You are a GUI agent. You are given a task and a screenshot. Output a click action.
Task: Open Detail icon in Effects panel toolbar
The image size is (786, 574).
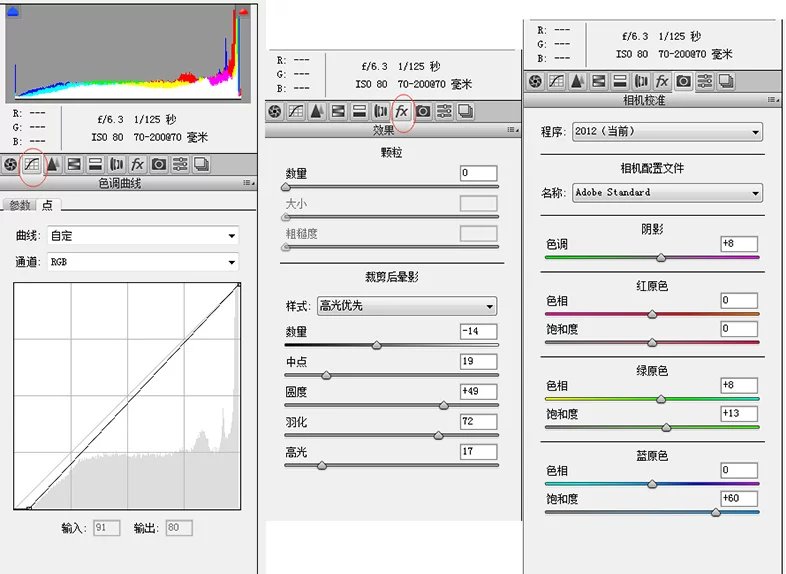pyautogui.click(x=317, y=111)
